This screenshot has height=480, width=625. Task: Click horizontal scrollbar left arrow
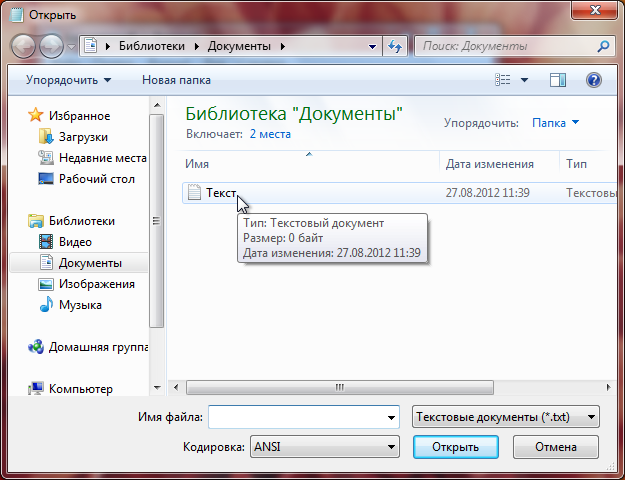176,387
